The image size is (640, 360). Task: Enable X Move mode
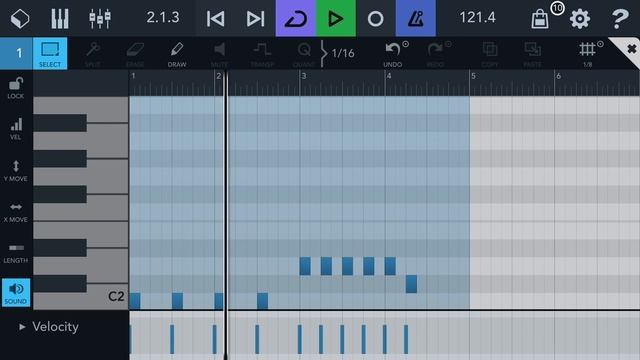pyautogui.click(x=16, y=212)
